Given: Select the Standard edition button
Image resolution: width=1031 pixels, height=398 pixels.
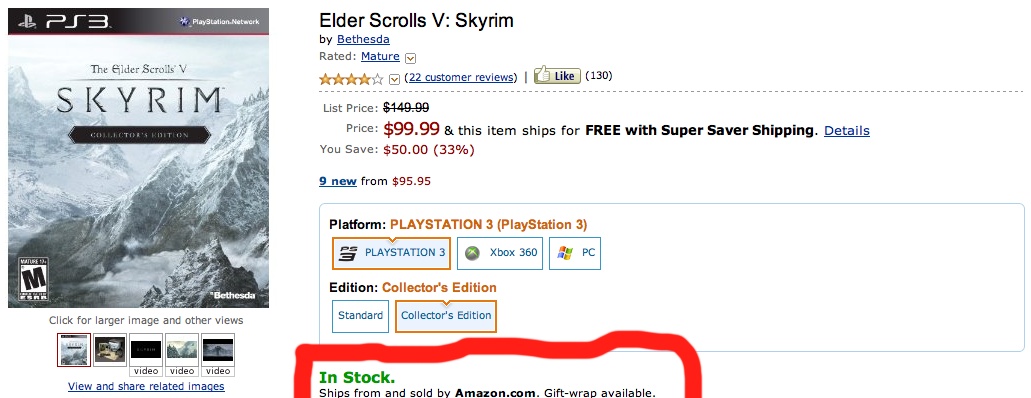Looking at the screenshot, I should point(360,316).
